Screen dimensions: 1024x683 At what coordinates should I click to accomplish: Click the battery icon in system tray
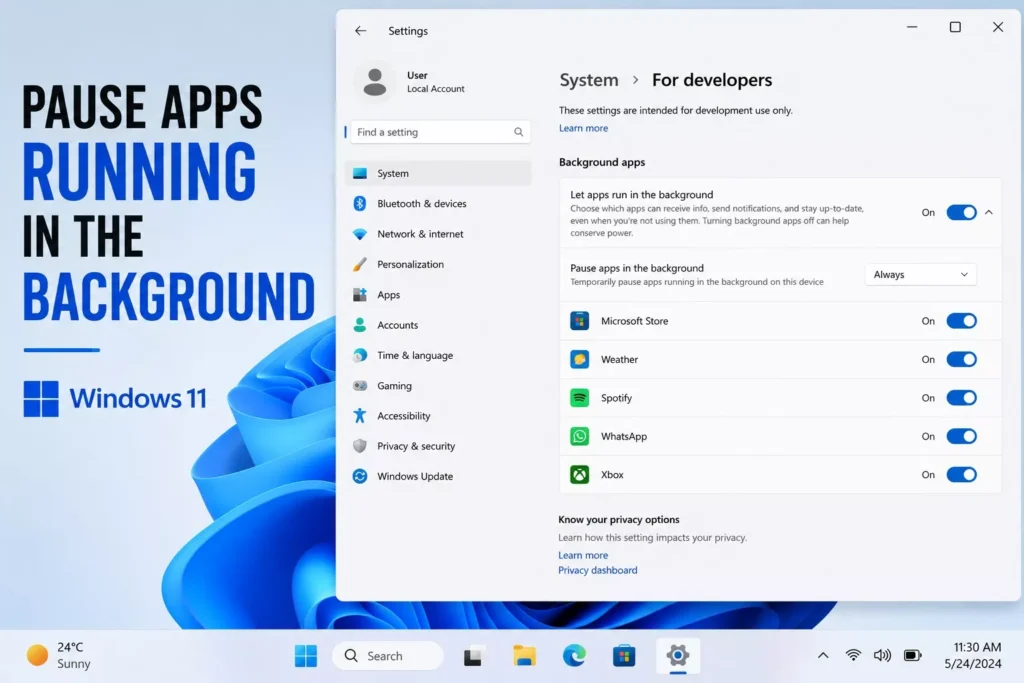pyautogui.click(x=912, y=655)
